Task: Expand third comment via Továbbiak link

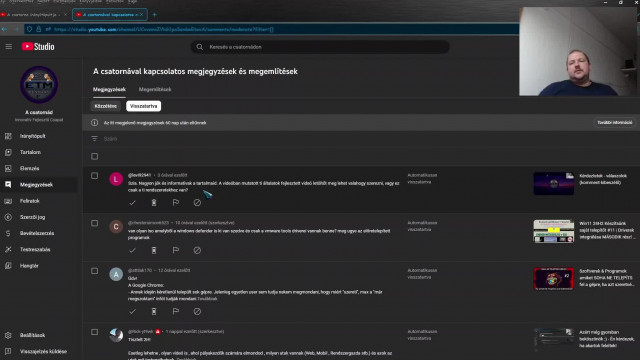Action: [x=207, y=299]
